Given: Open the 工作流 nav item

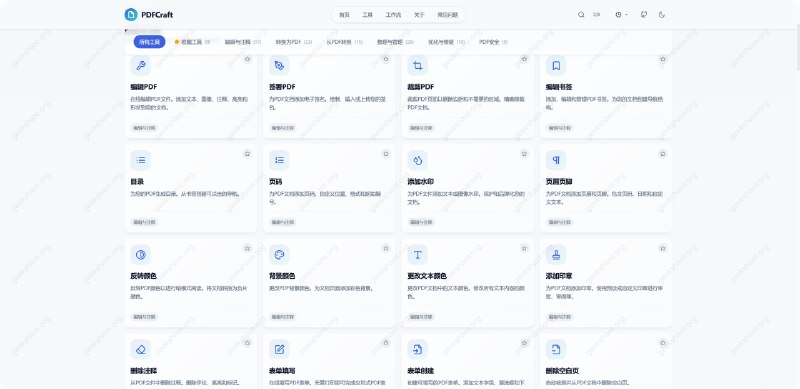Looking at the screenshot, I should tap(393, 15).
